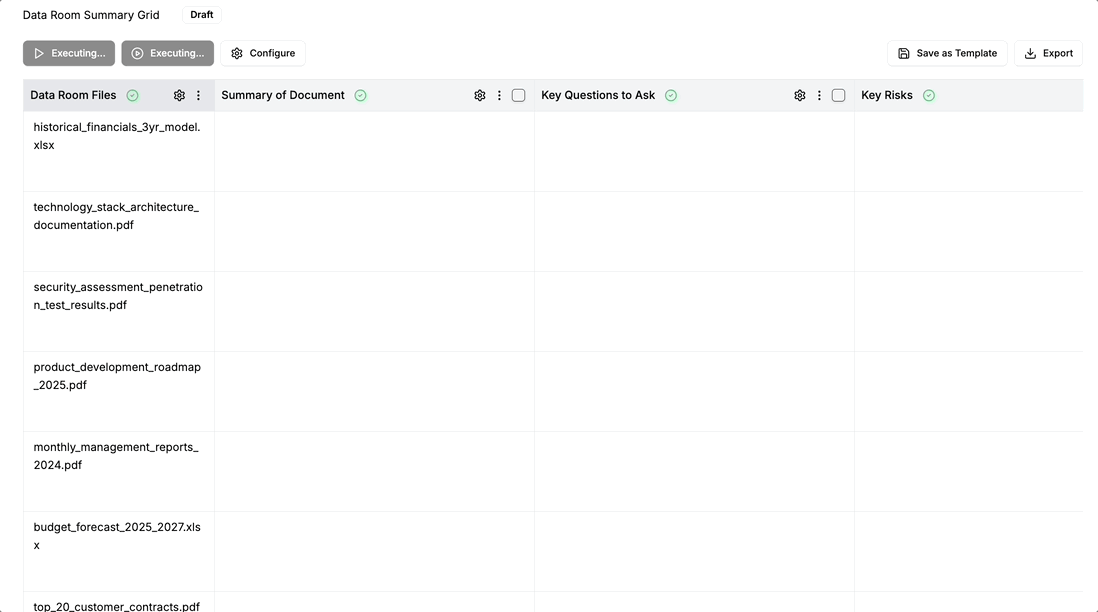Select historical_financials_3yr_model.xlsx file
The height and width of the screenshot is (612, 1098).
click(117, 136)
